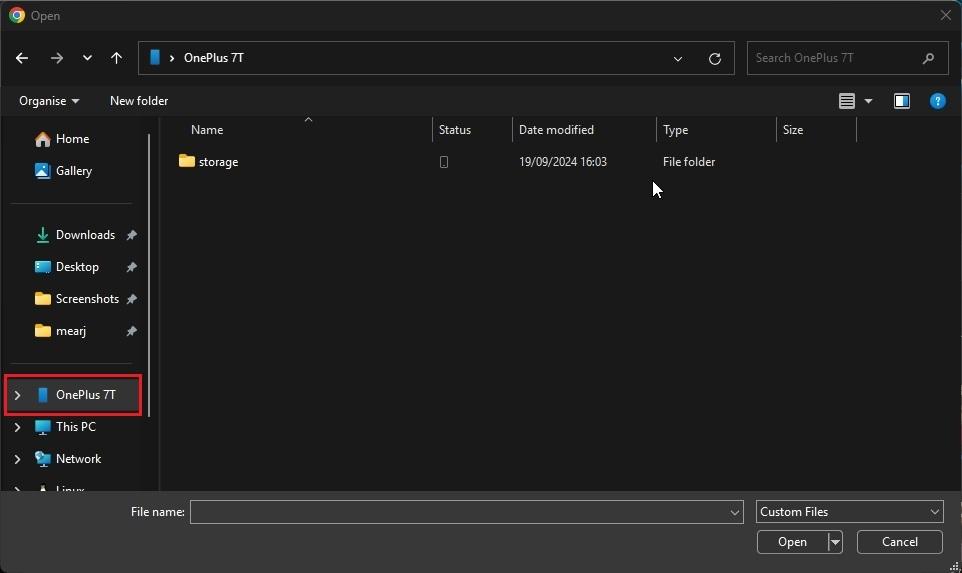The height and width of the screenshot is (573, 962).
Task: Open the Organise menu
Action: tap(49, 101)
